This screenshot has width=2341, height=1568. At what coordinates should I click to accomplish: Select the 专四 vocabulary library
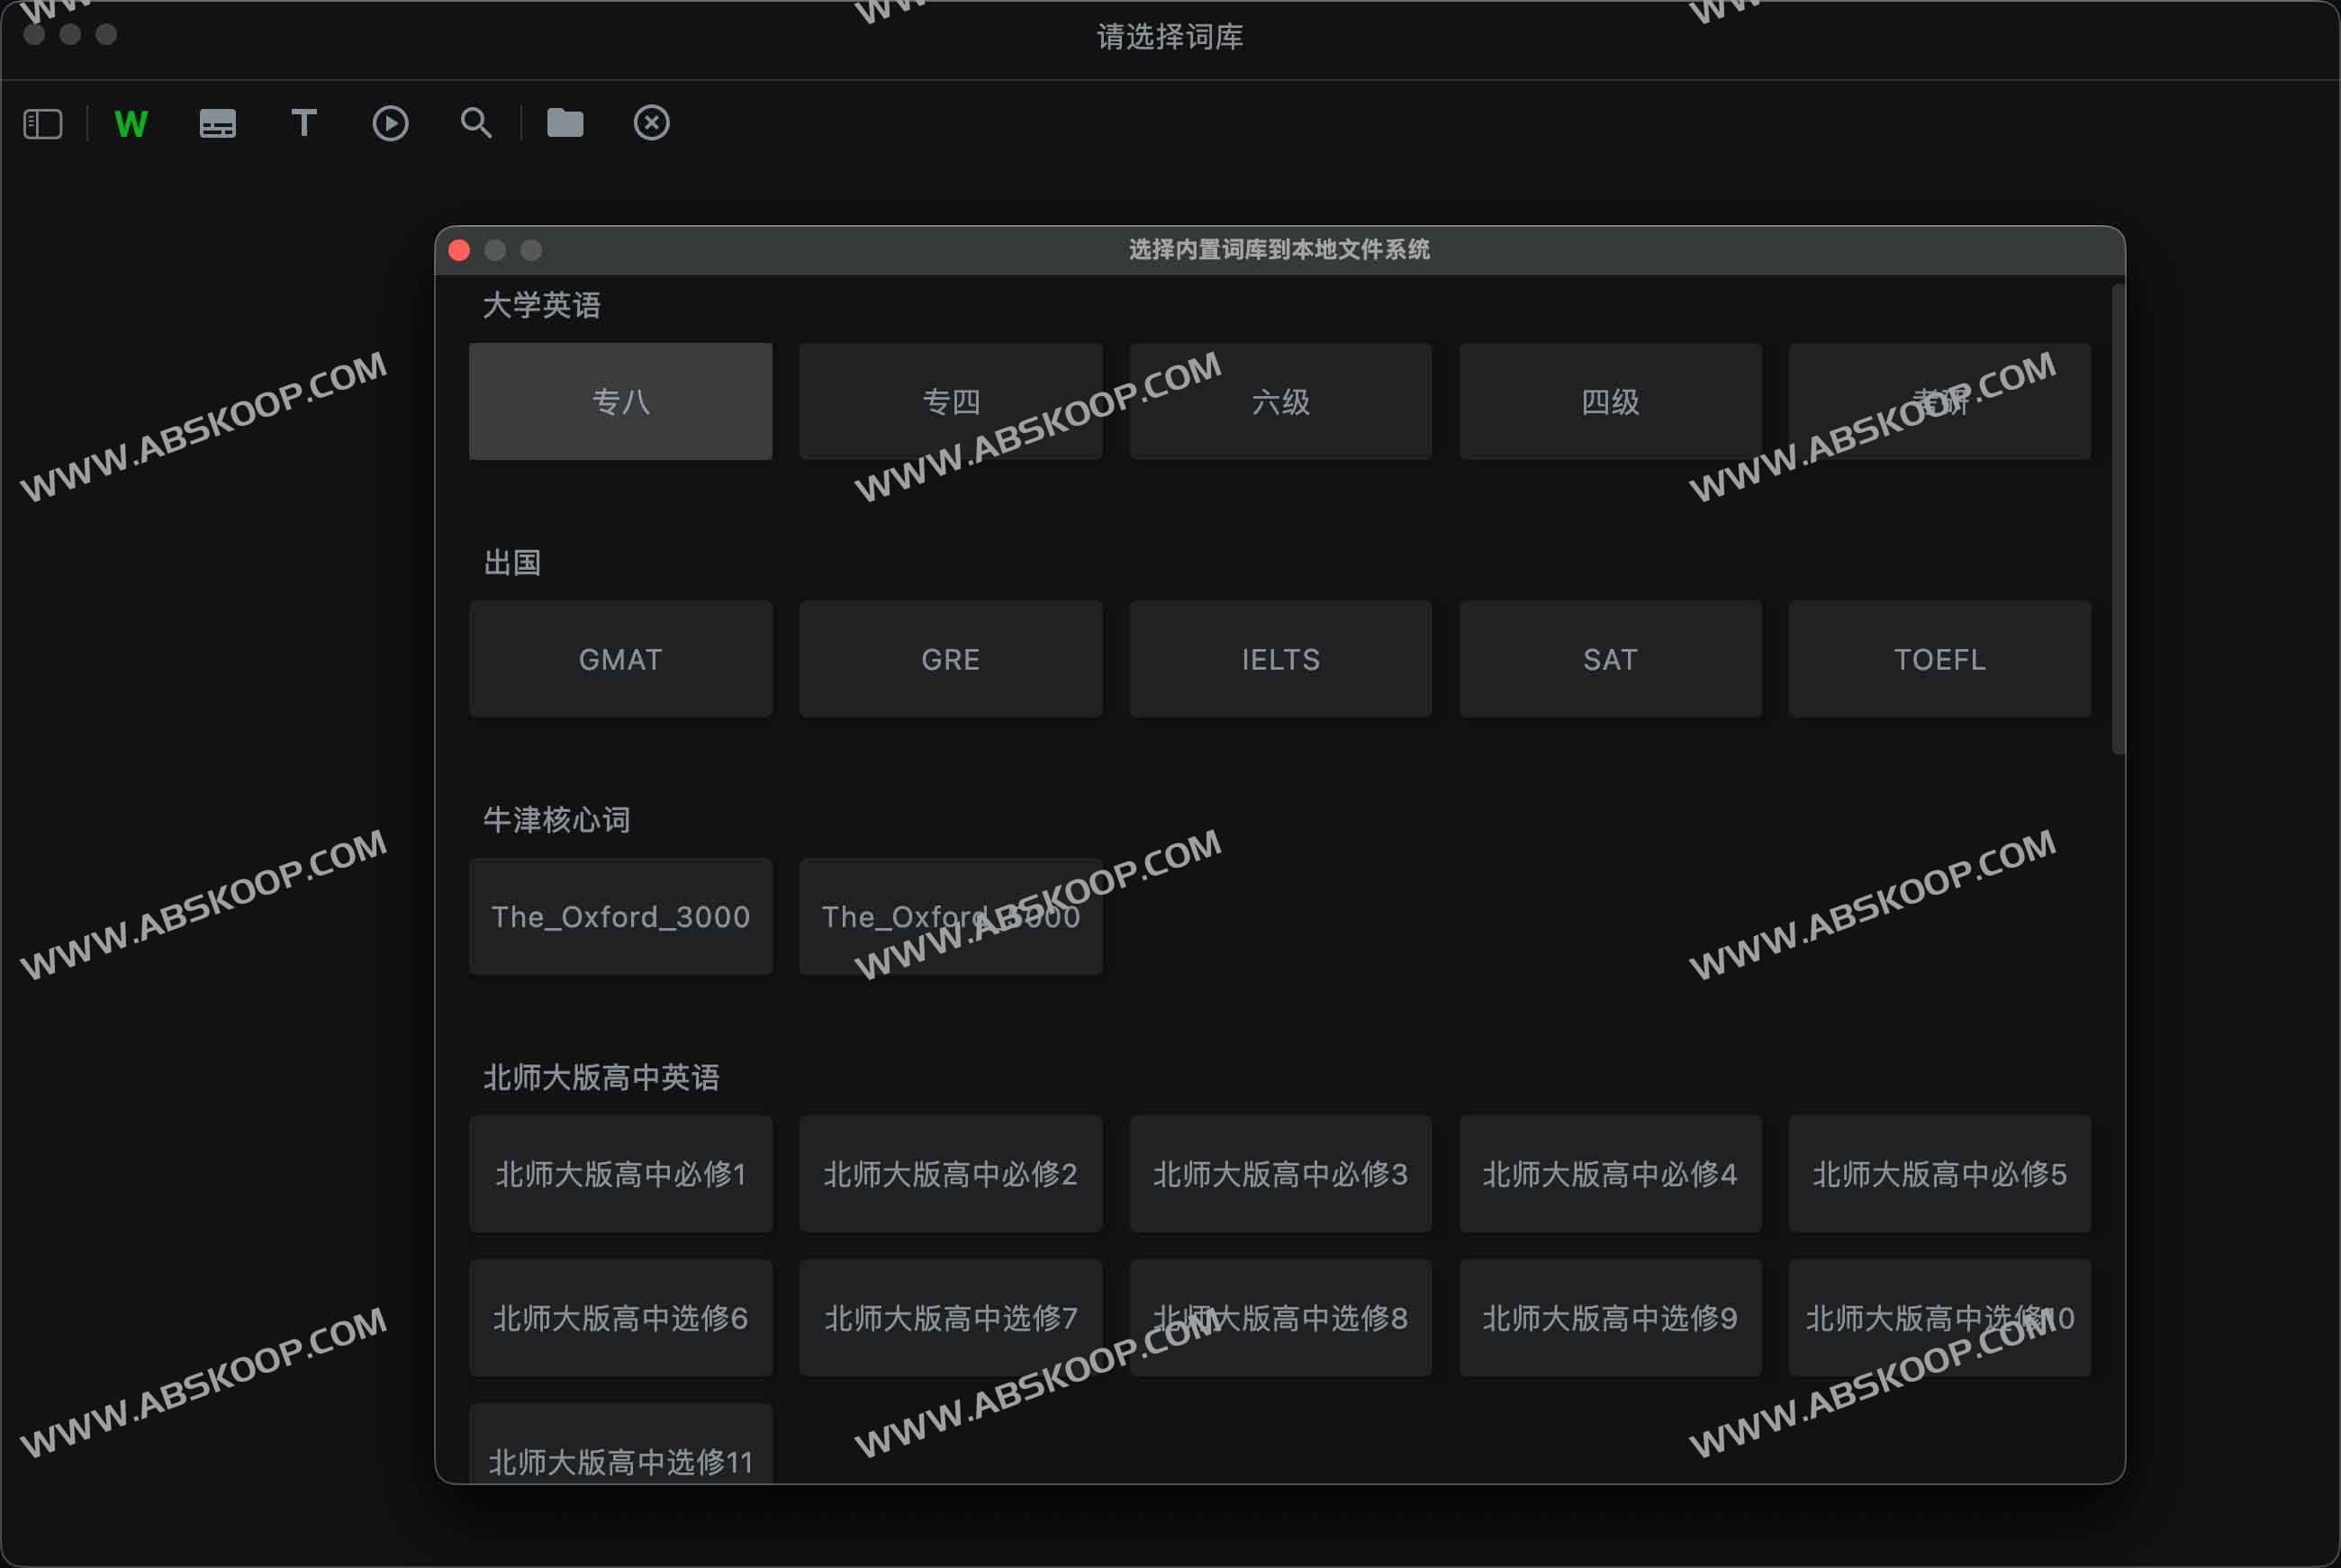pyautogui.click(x=950, y=401)
